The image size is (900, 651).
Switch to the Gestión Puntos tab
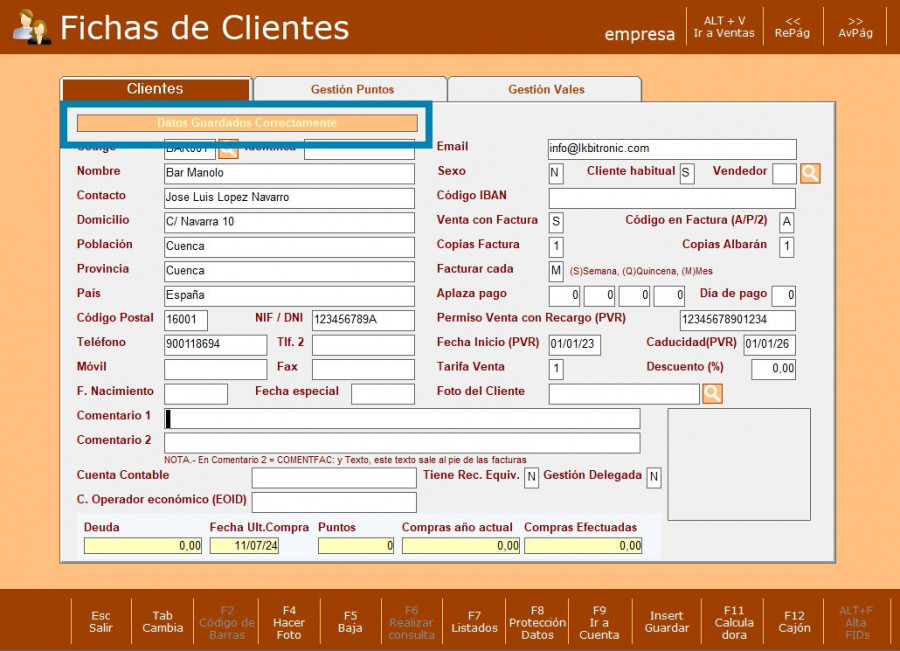[x=352, y=90]
